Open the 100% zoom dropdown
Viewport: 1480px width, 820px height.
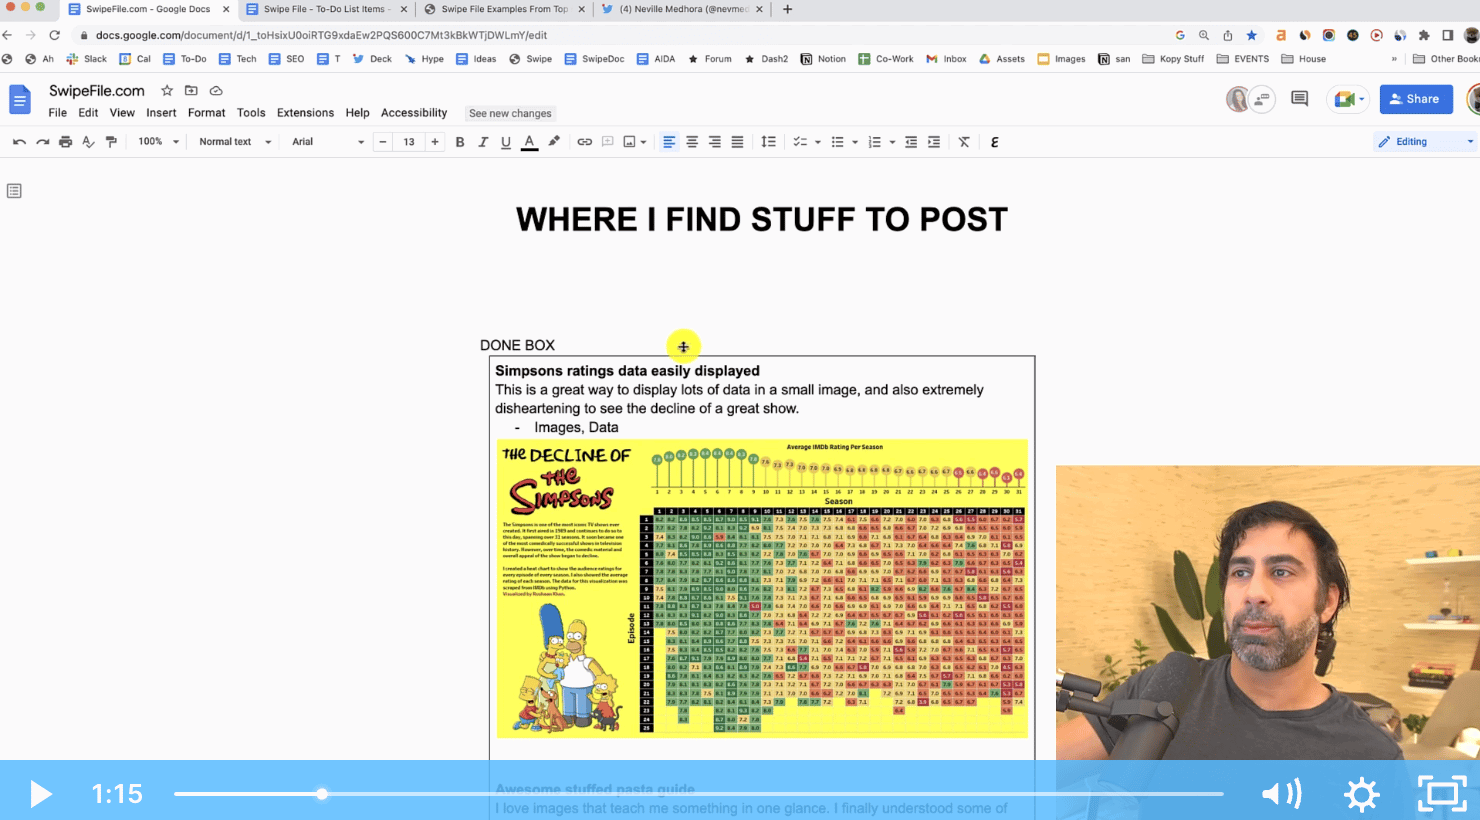(158, 142)
